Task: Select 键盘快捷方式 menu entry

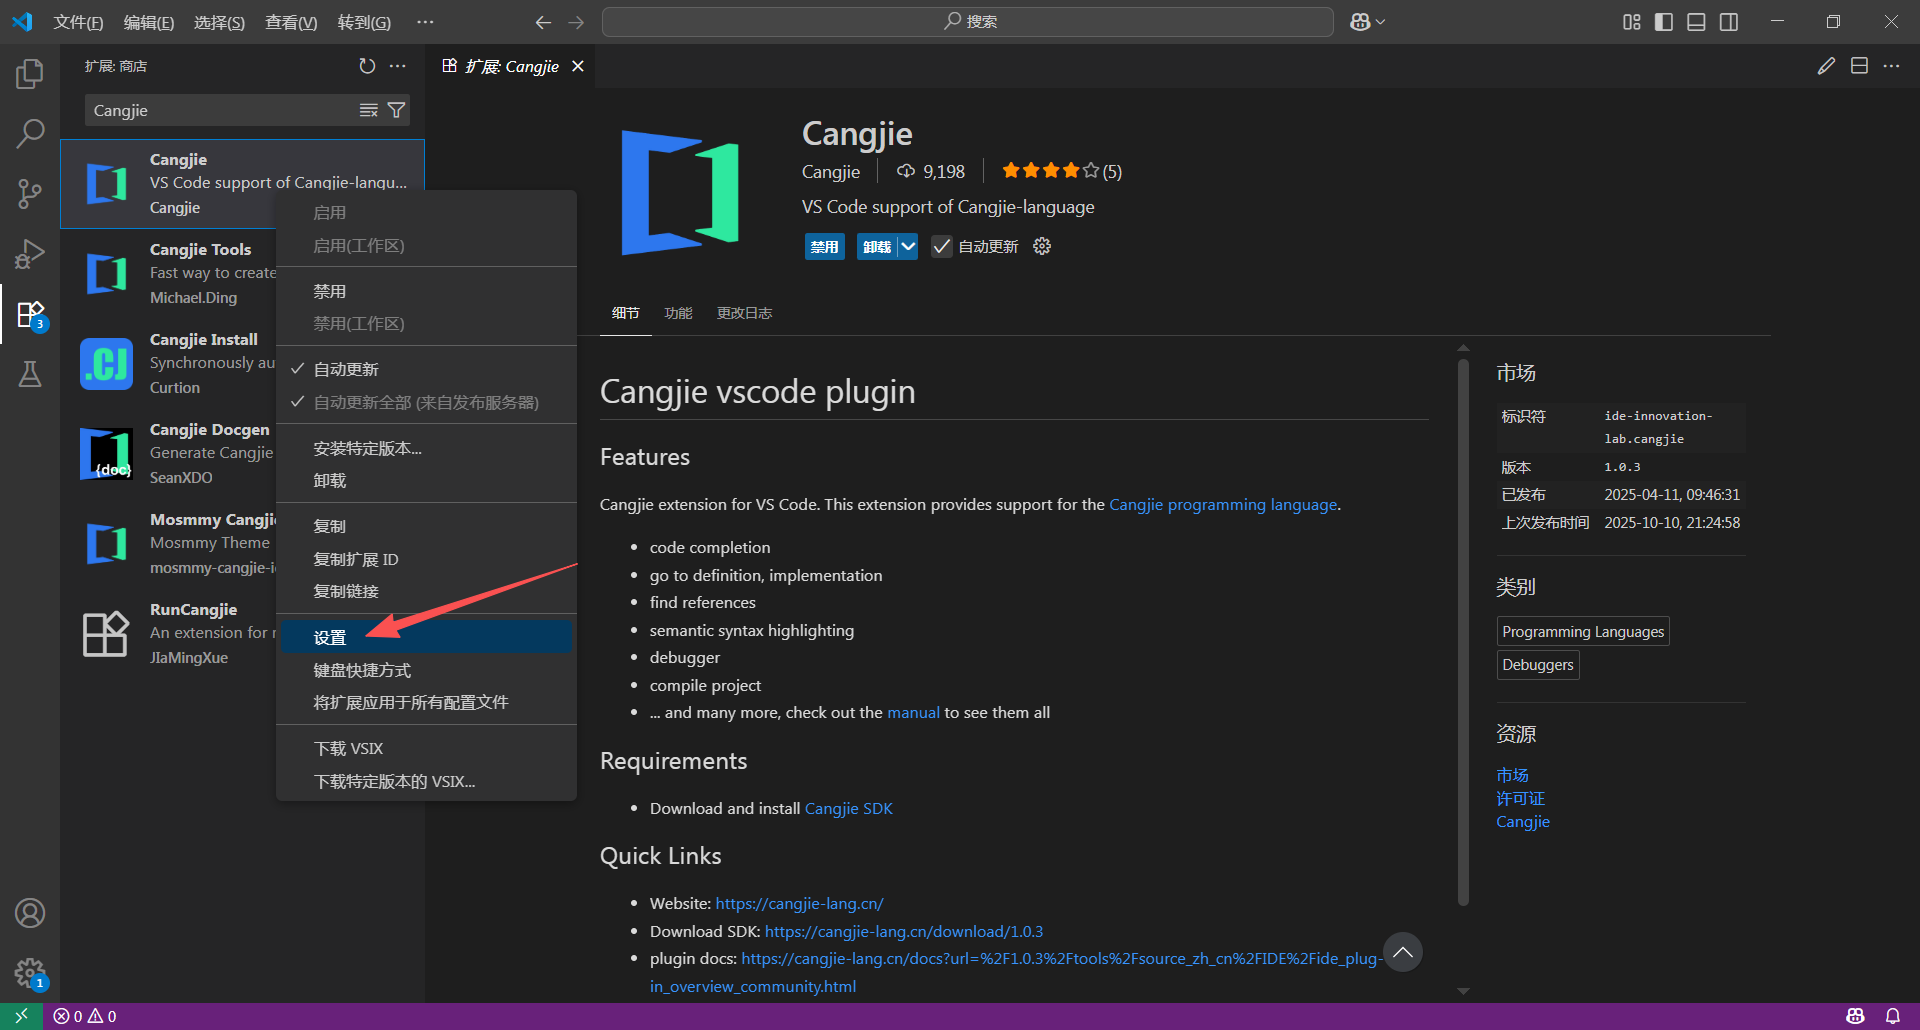Action: click(x=426, y=670)
